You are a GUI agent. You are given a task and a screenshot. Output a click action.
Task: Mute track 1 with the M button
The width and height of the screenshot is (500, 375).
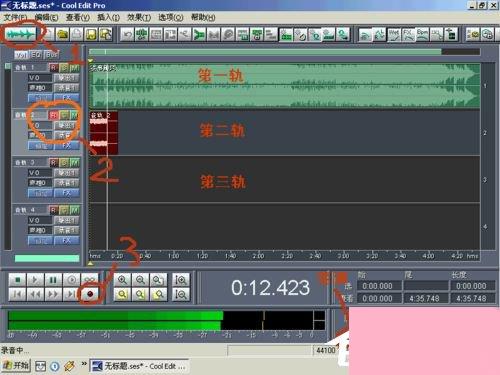point(74,68)
